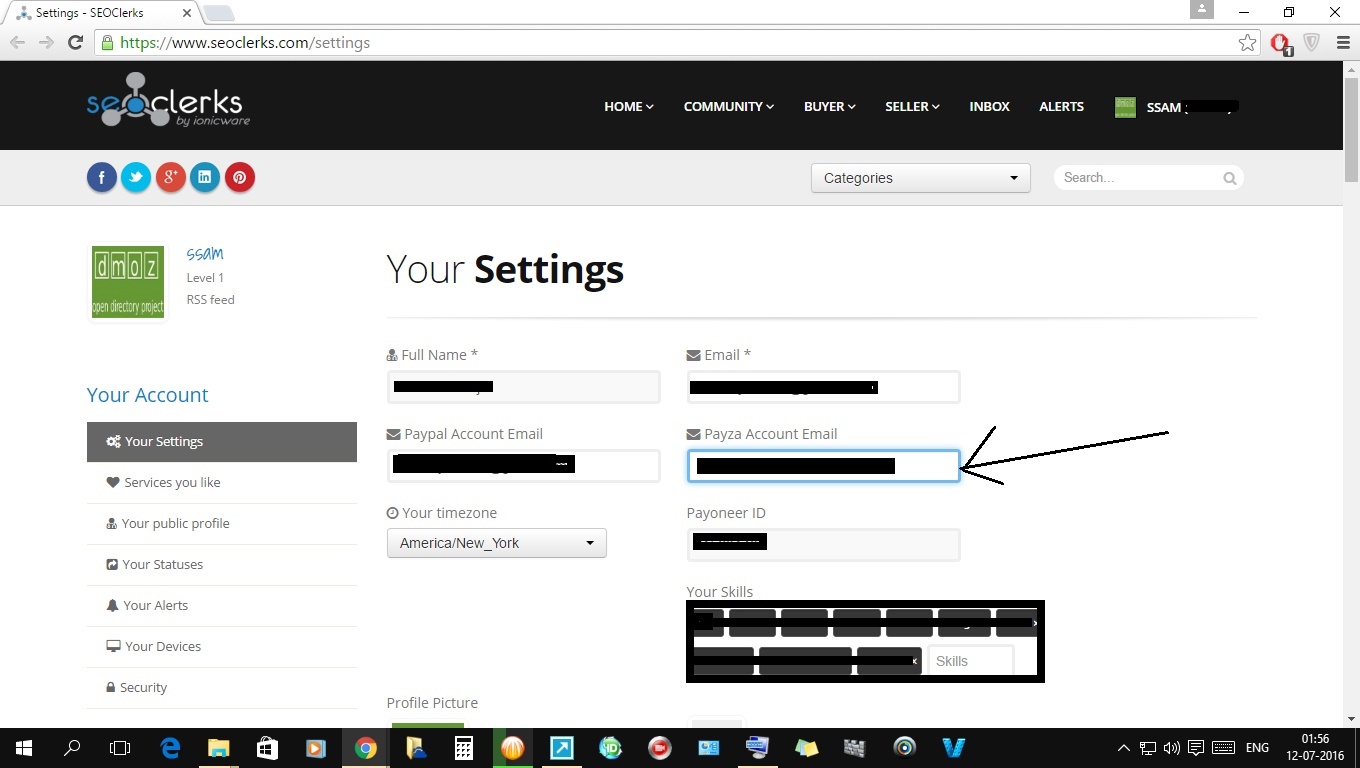Show hidden system tray icons chevron

(1124, 747)
